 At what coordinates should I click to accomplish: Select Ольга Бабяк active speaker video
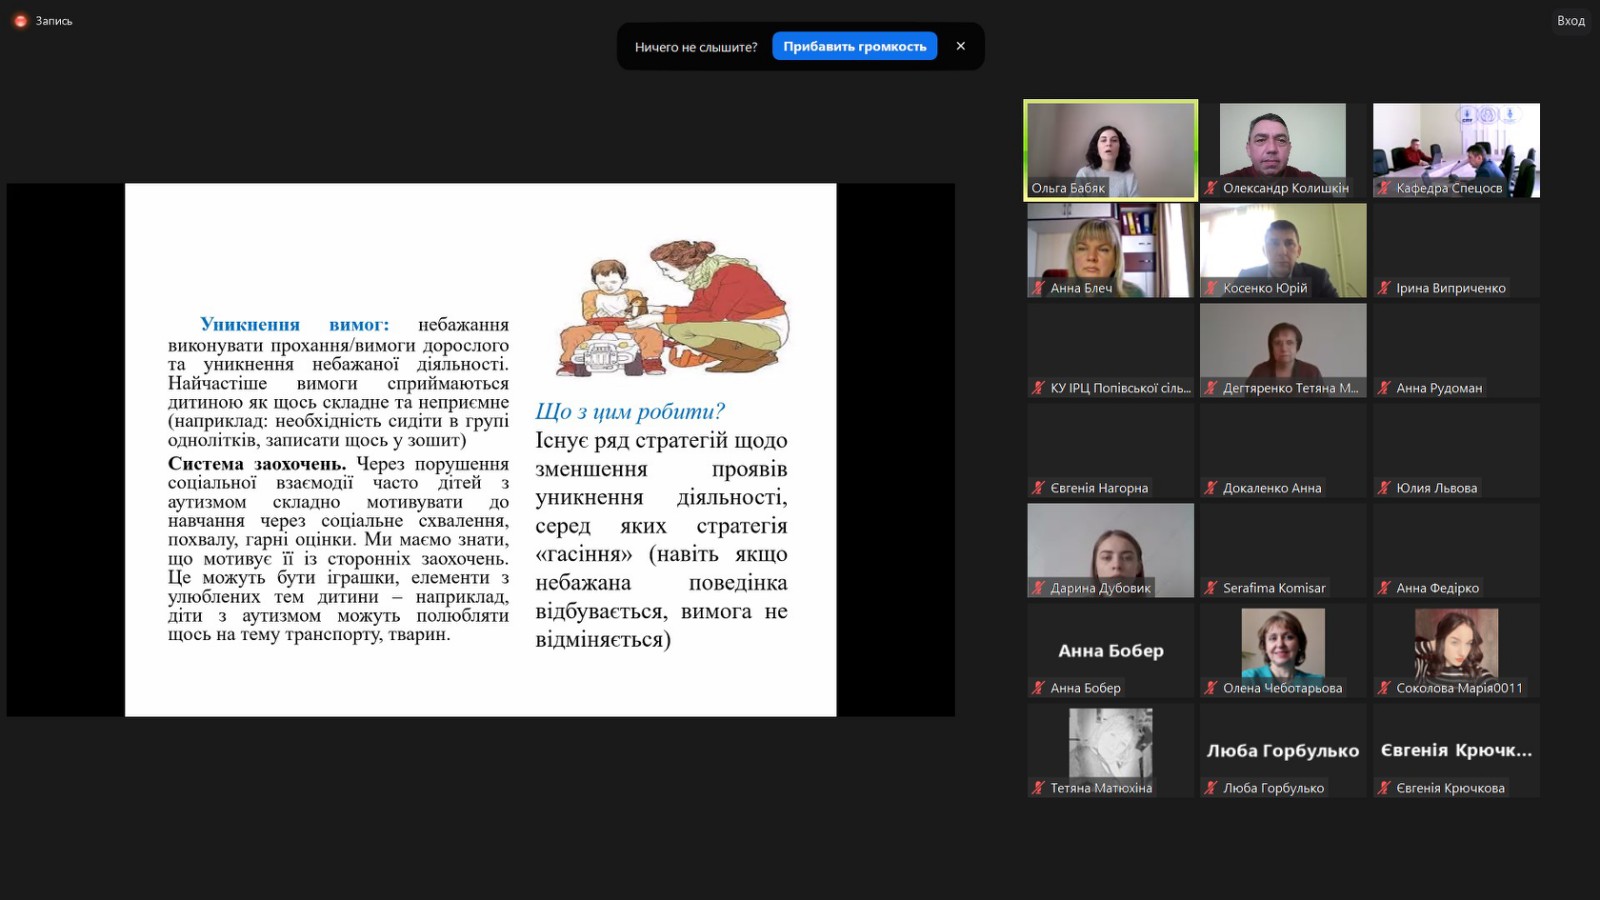[x=1110, y=145]
